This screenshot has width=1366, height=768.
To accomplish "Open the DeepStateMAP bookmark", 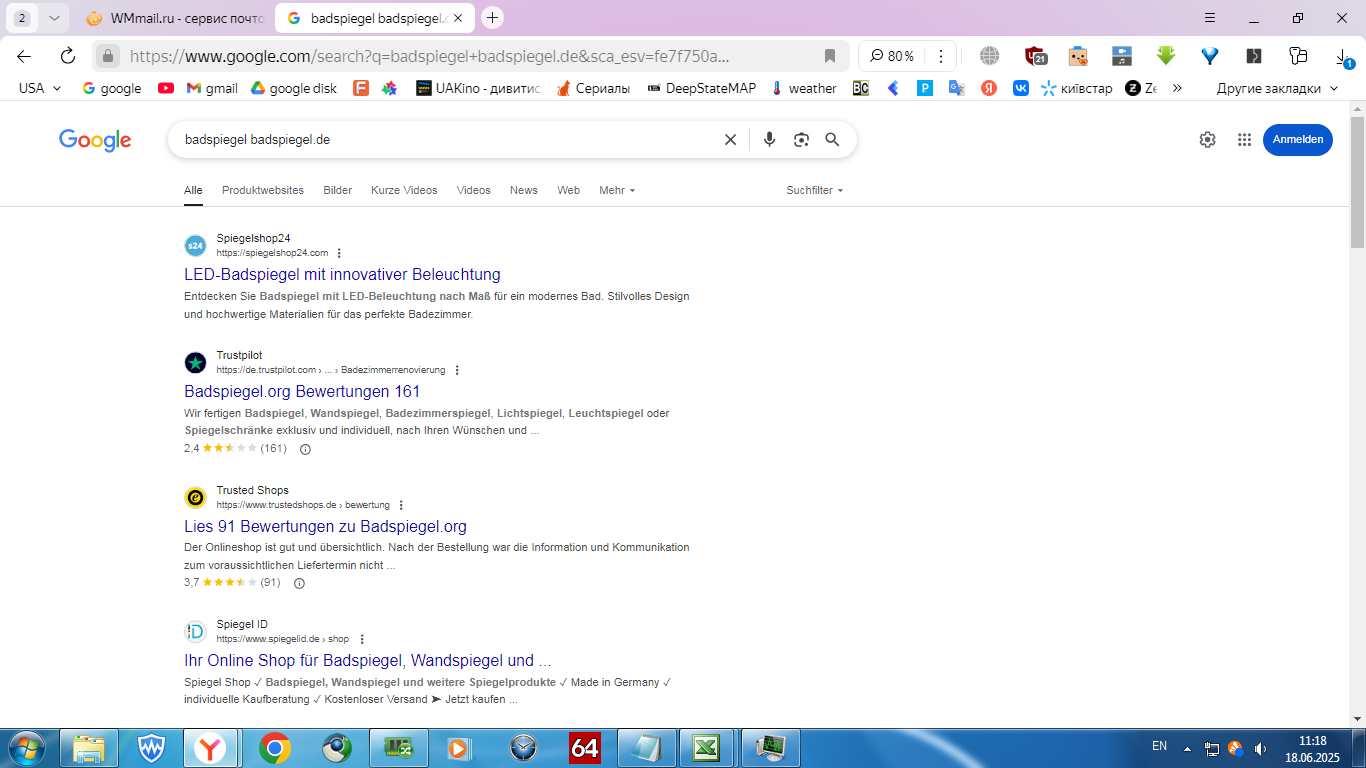I will point(701,88).
